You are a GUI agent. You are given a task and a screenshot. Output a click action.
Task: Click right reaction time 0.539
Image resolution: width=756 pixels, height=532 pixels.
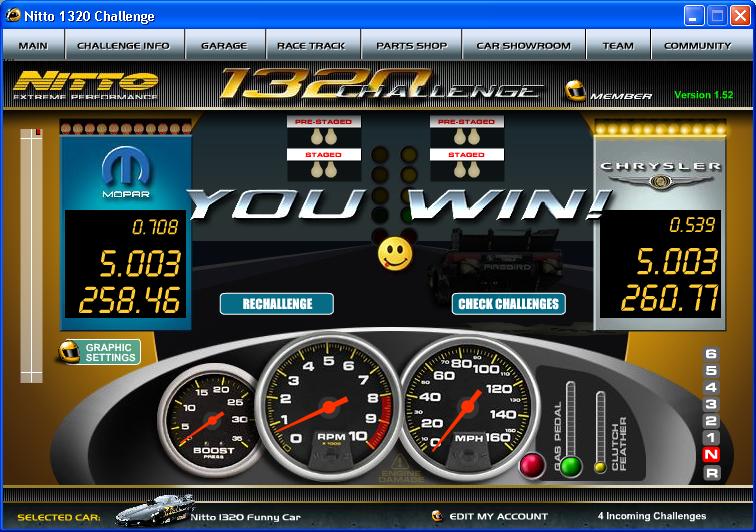click(x=692, y=225)
